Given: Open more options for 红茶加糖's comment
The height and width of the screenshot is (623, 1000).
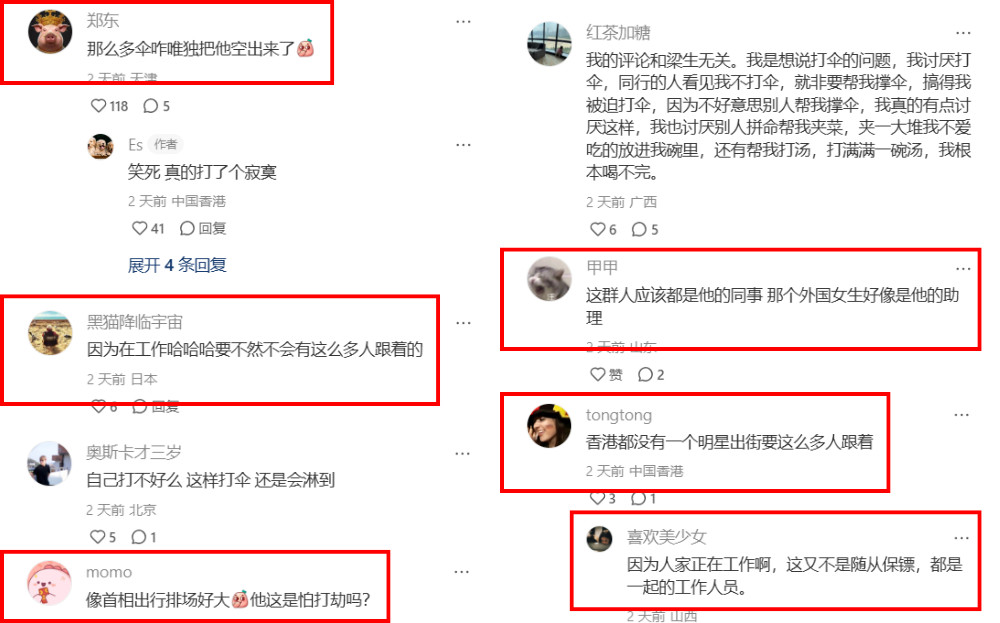Looking at the screenshot, I should (963, 33).
